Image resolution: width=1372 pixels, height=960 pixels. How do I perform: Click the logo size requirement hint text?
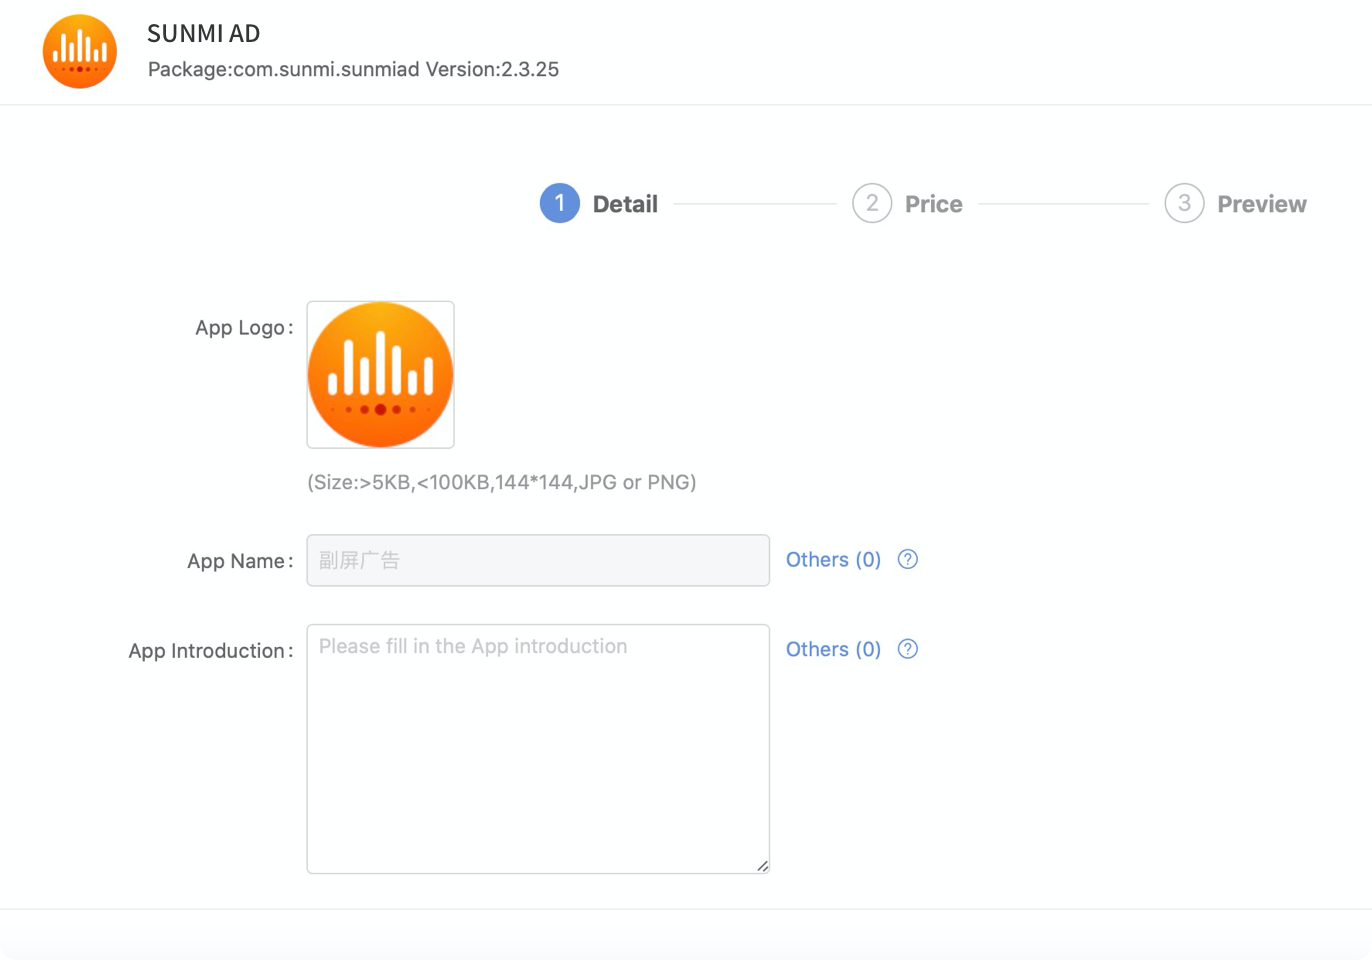point(501,482)
